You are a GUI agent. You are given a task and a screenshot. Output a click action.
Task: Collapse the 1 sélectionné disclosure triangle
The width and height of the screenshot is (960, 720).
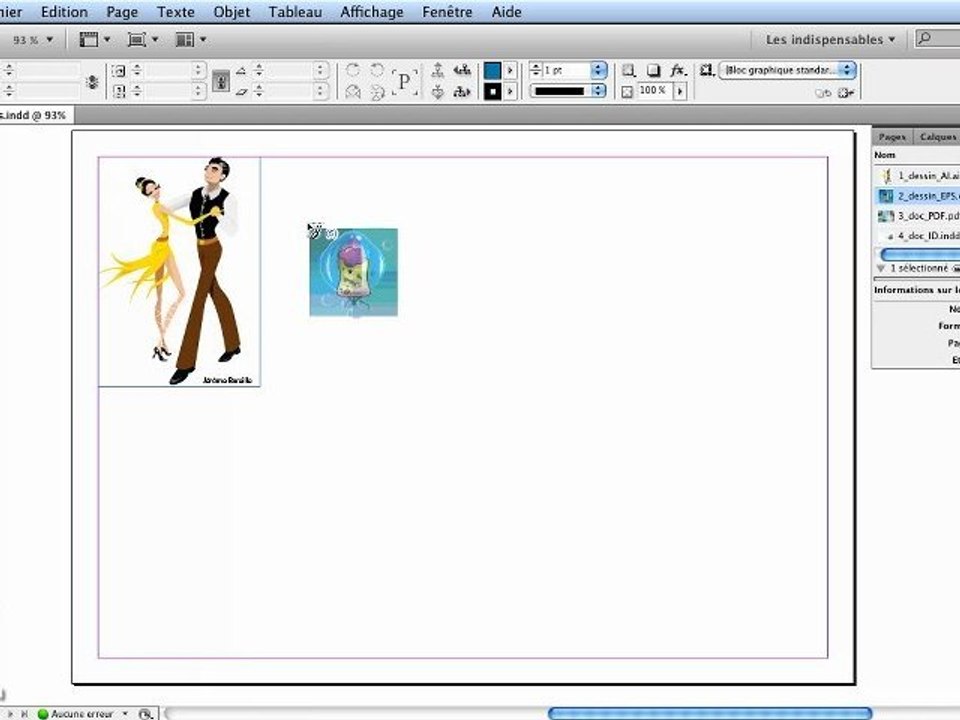881,268
